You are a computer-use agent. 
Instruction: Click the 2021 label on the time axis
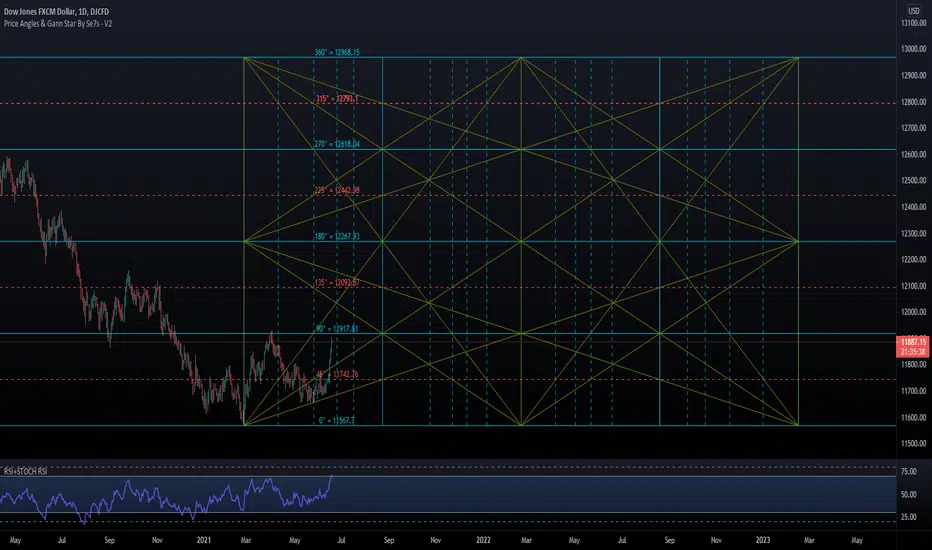point(204,539)
